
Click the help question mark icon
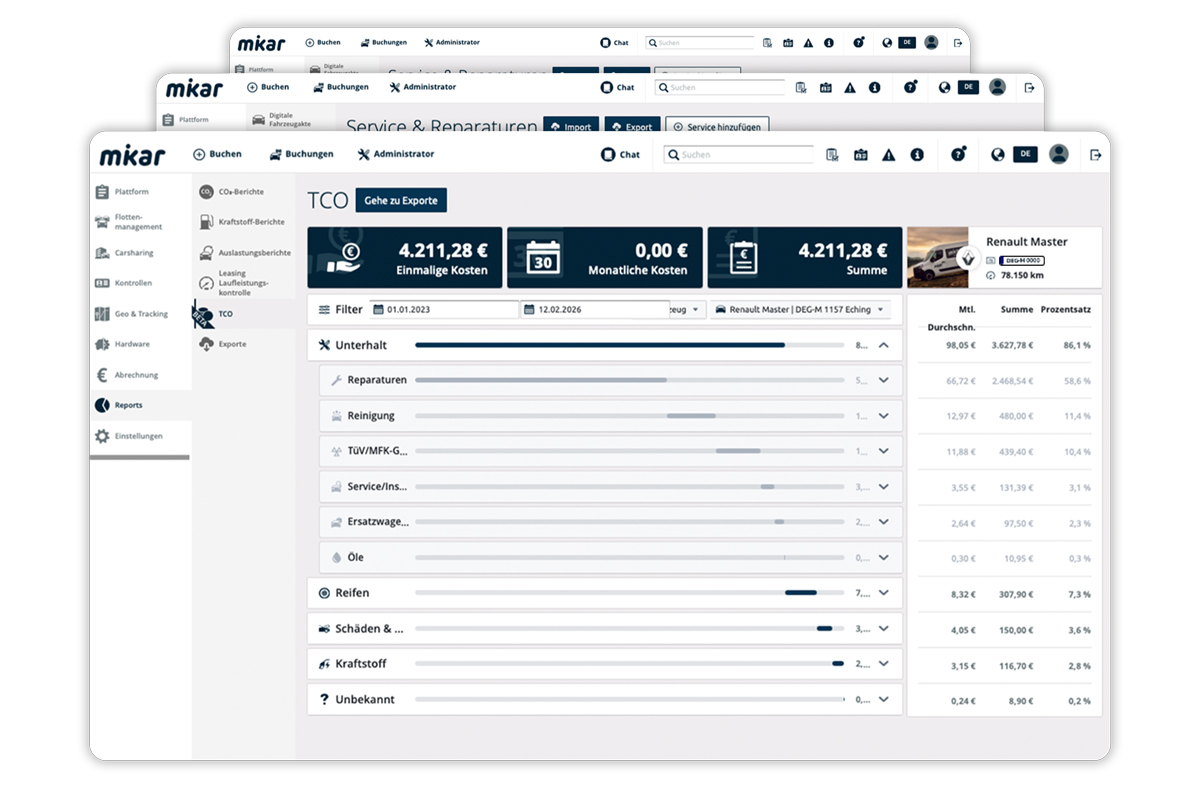tap(958, 155)
